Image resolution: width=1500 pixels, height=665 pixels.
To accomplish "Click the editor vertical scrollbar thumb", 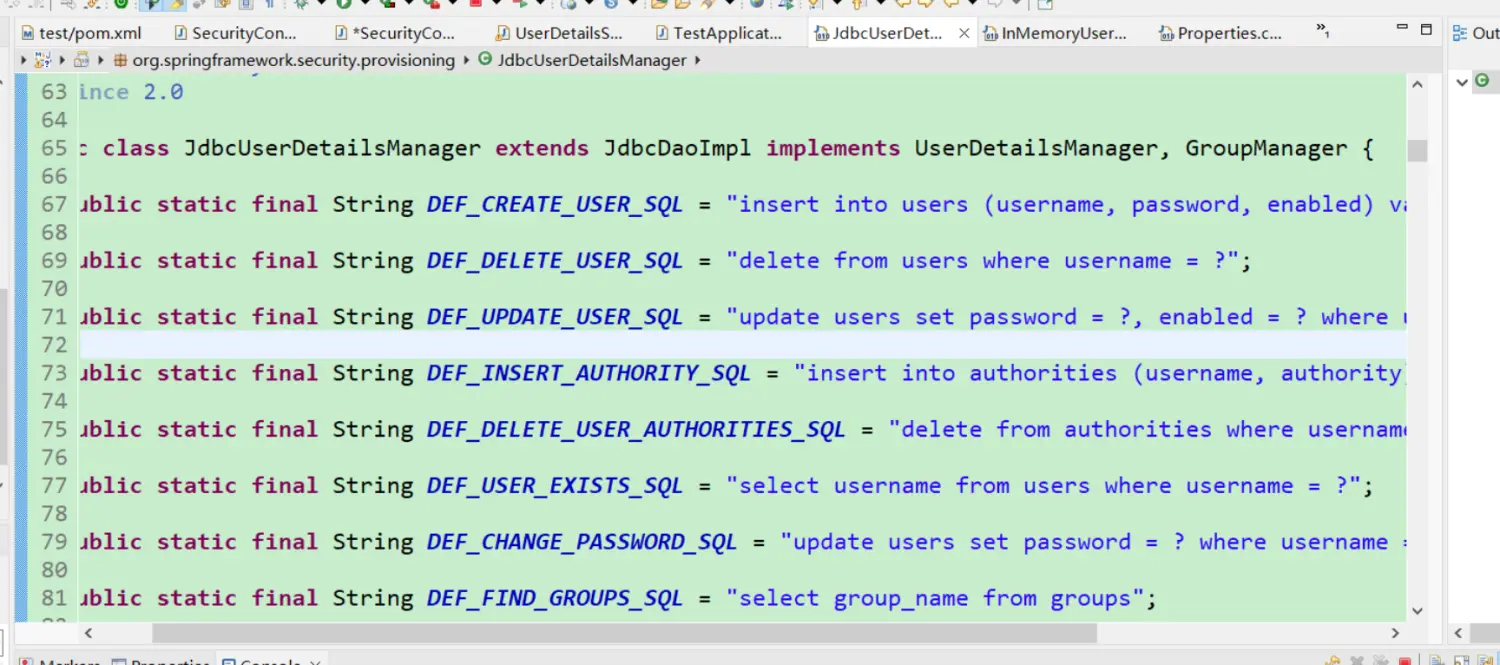I will click(1417, 151).
